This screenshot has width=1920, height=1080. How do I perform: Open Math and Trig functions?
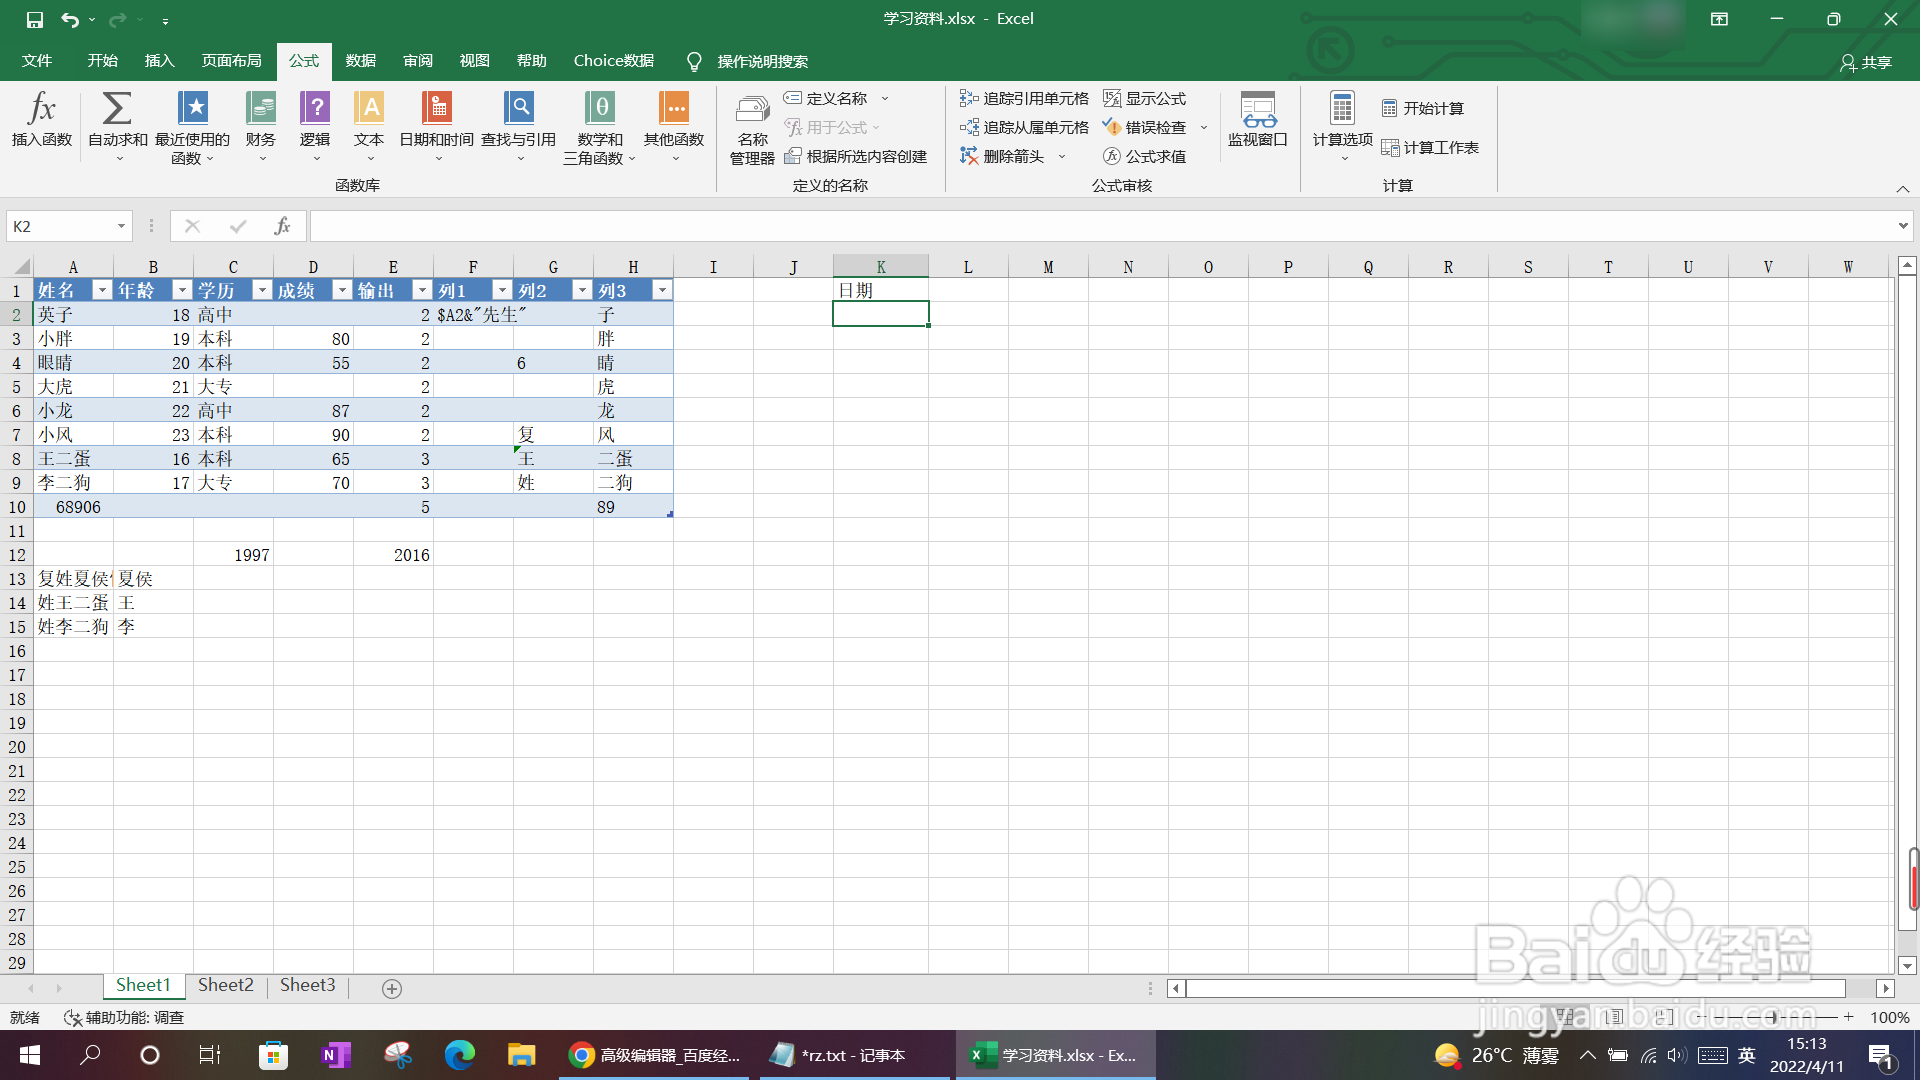tap(600, 126)
